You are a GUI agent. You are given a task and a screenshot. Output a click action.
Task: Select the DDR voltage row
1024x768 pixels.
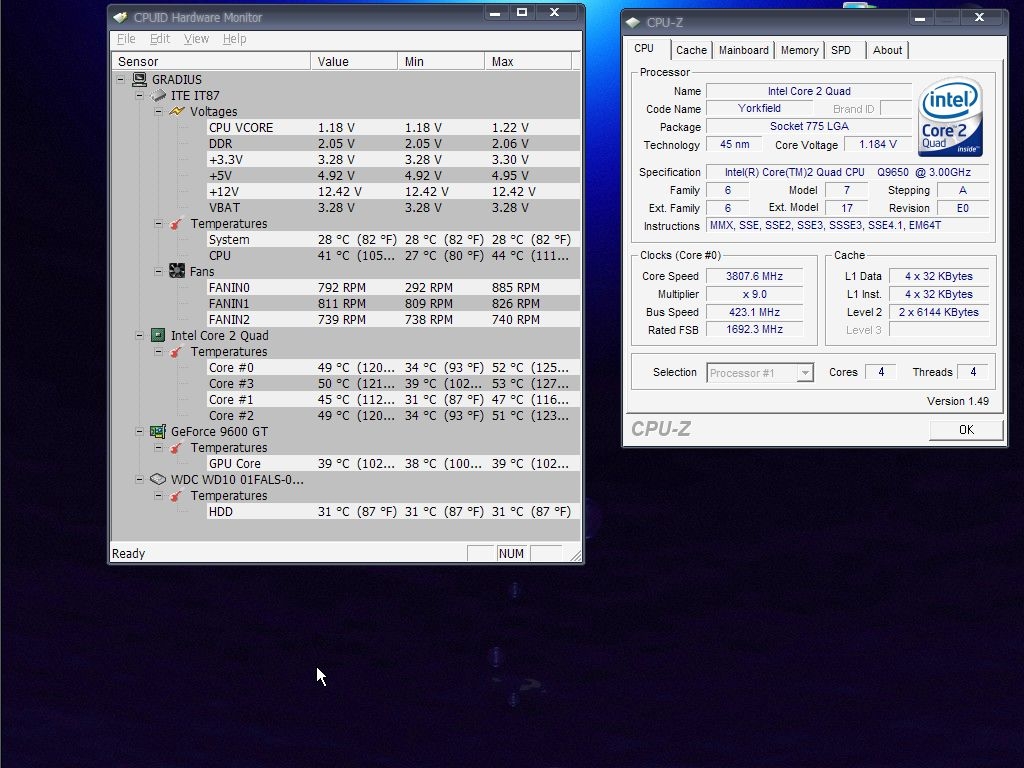coord(392,144)
